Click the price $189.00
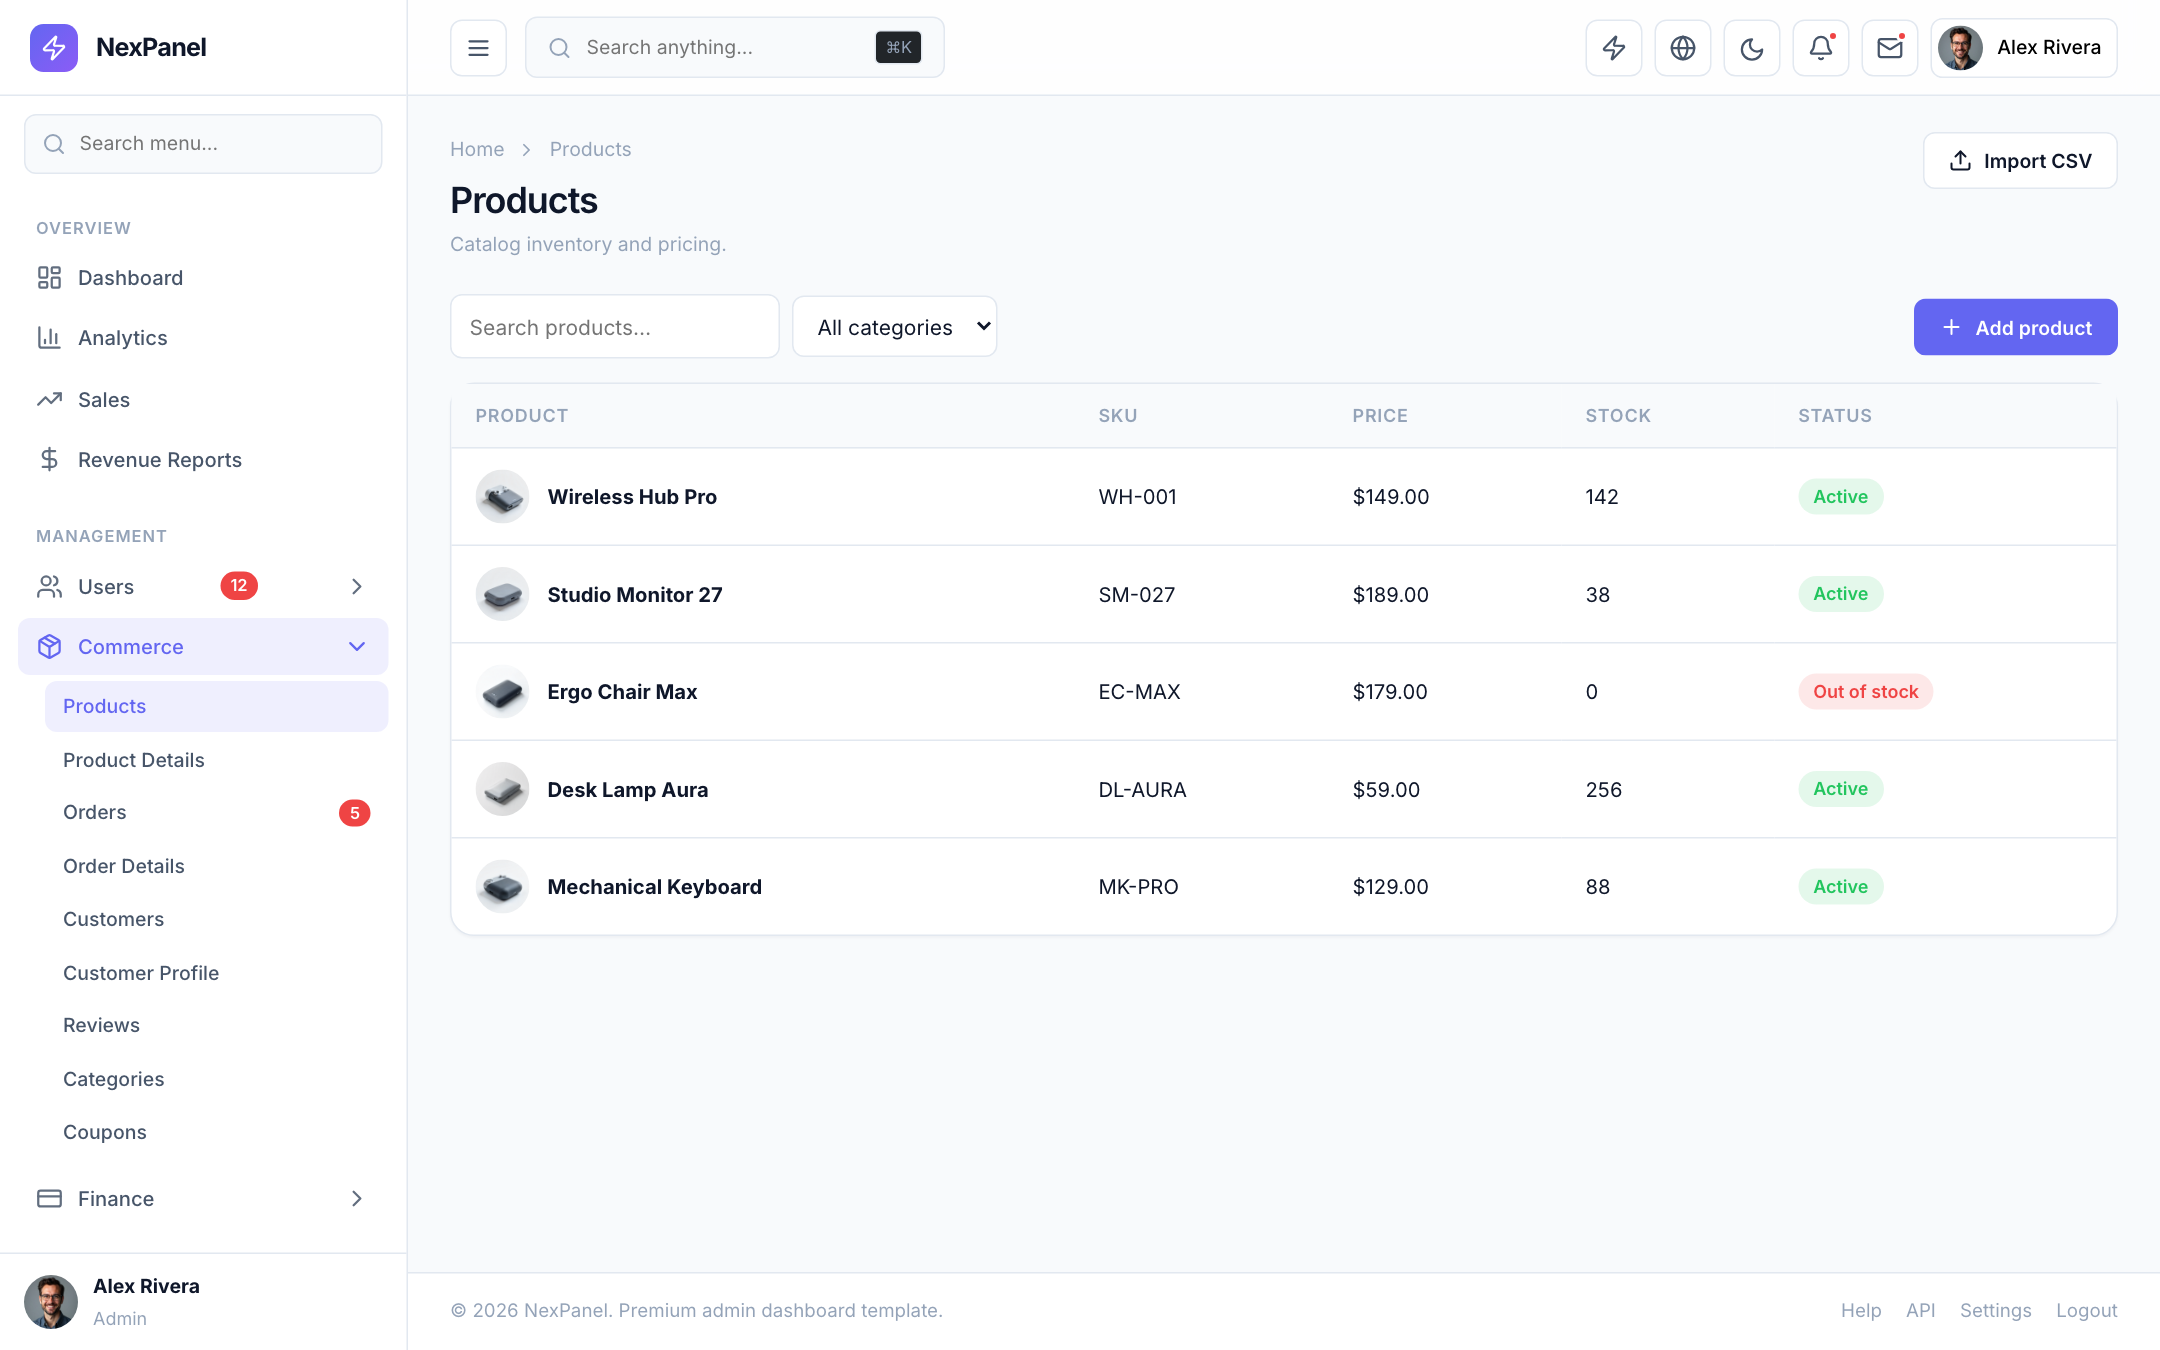 click(x=1390, y=594)
